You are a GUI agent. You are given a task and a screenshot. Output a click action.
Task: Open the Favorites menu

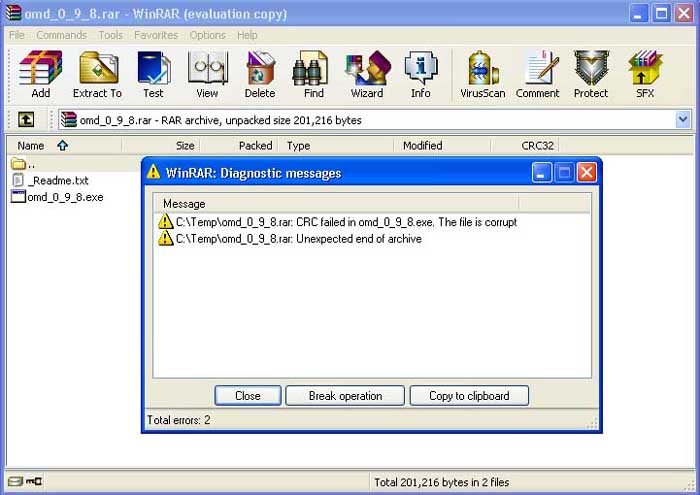pyautogui.click(x=156, y=35)
